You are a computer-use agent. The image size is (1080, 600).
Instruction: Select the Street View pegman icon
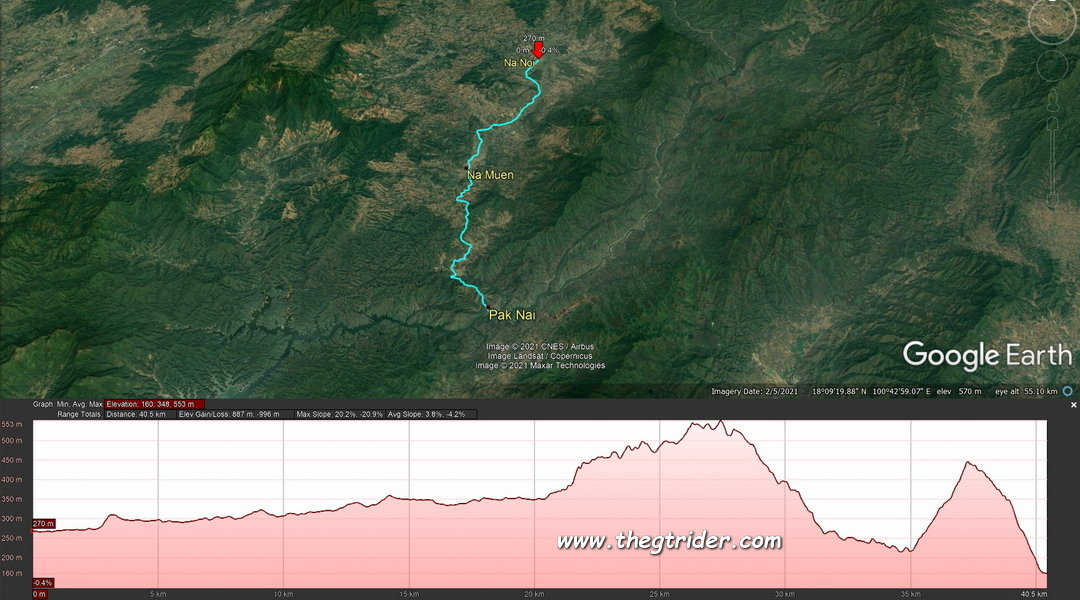[x=1052, y=102]
